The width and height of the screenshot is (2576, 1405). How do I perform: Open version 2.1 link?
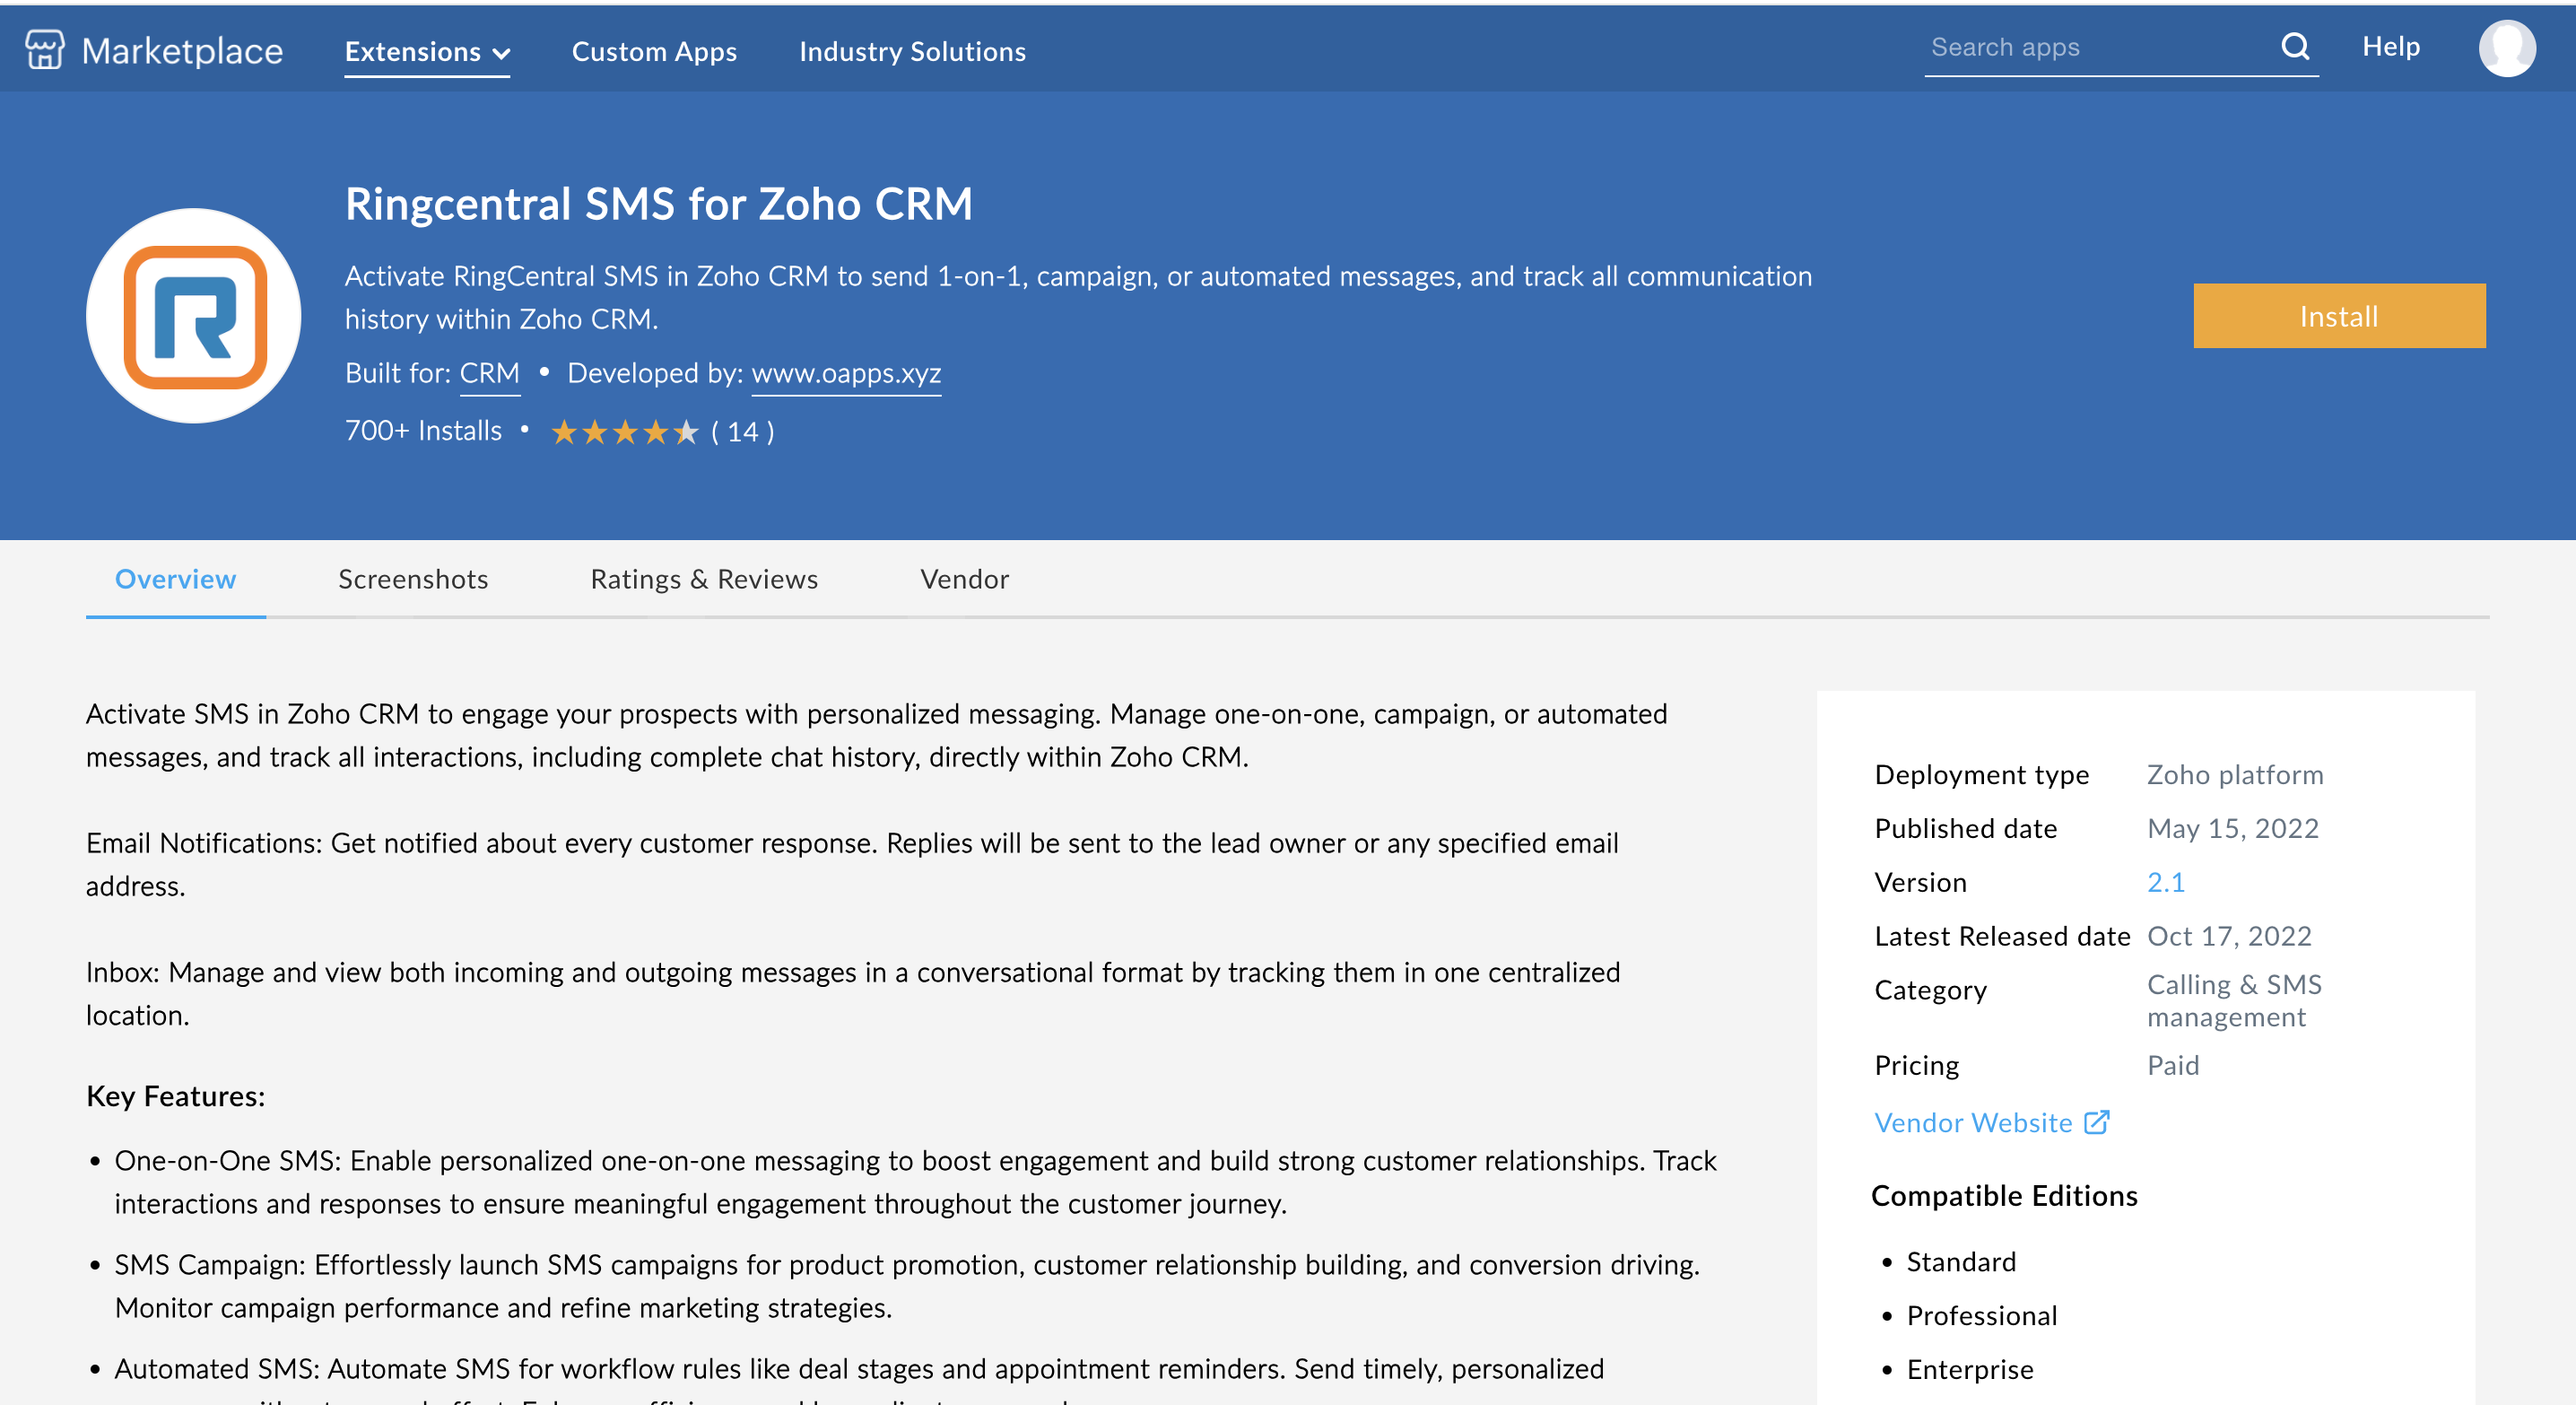point(2165,882)
